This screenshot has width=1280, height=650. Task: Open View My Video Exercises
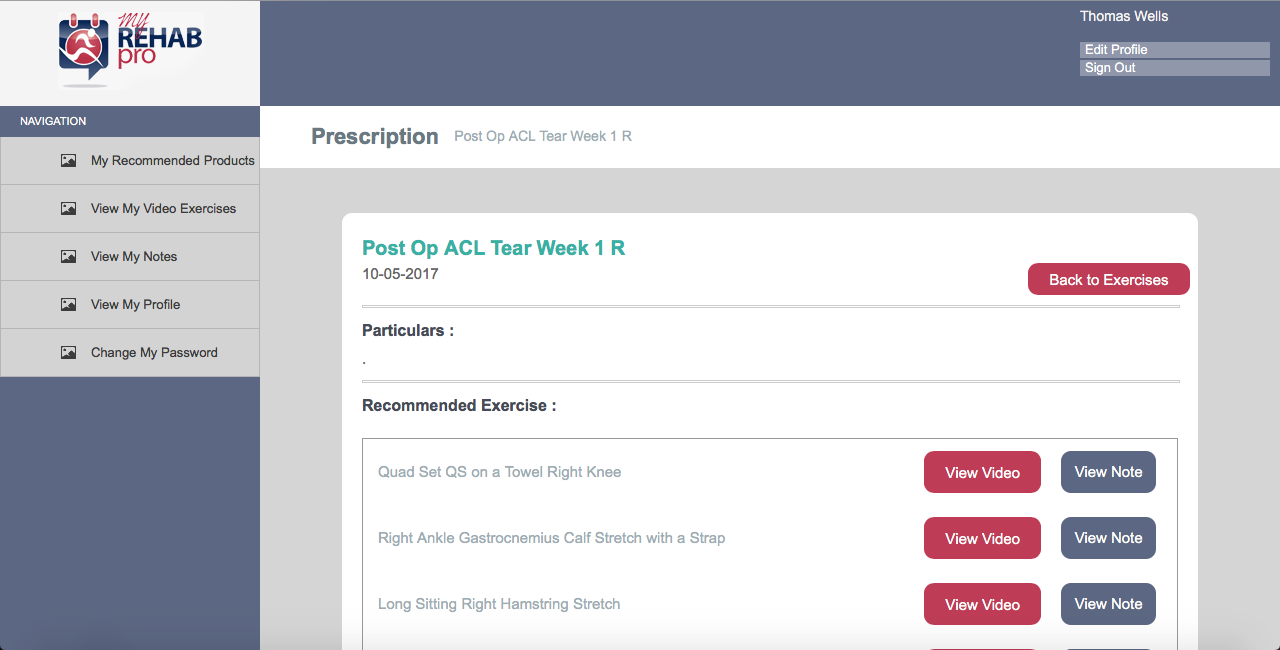(164, 208)
